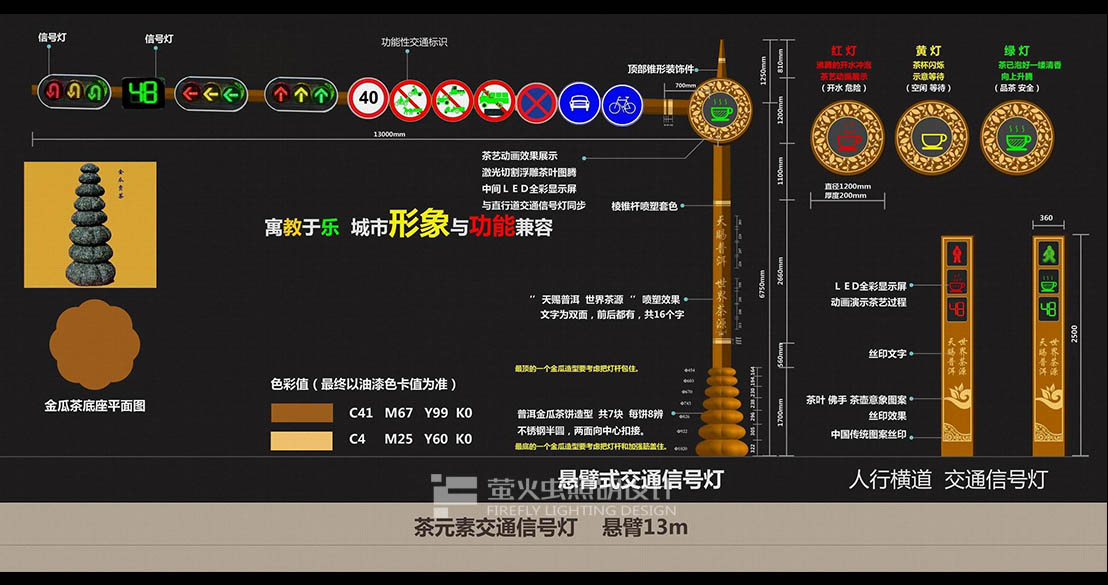
Task: Click the blue car sign
Action: (x=579, y=102)
